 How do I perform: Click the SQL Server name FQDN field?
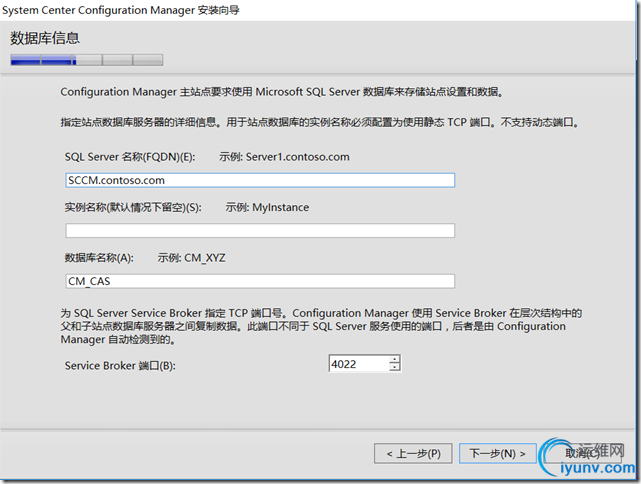pos(260,180)
